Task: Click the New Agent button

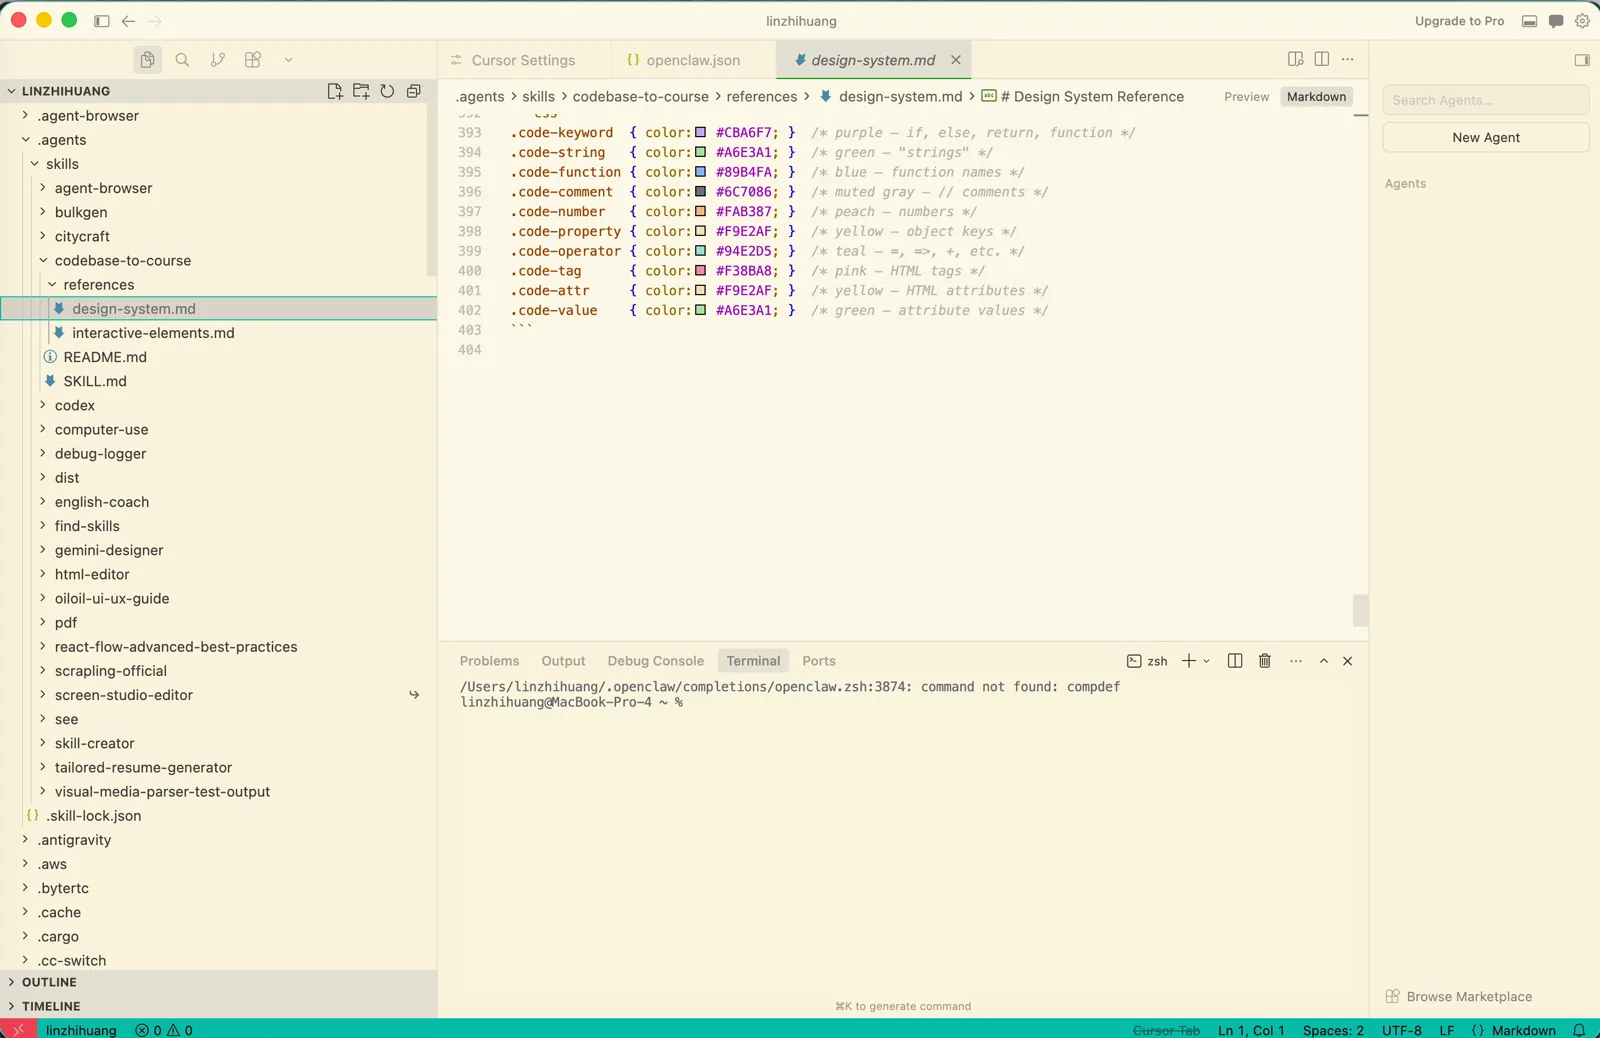Action: [1486, 138]
